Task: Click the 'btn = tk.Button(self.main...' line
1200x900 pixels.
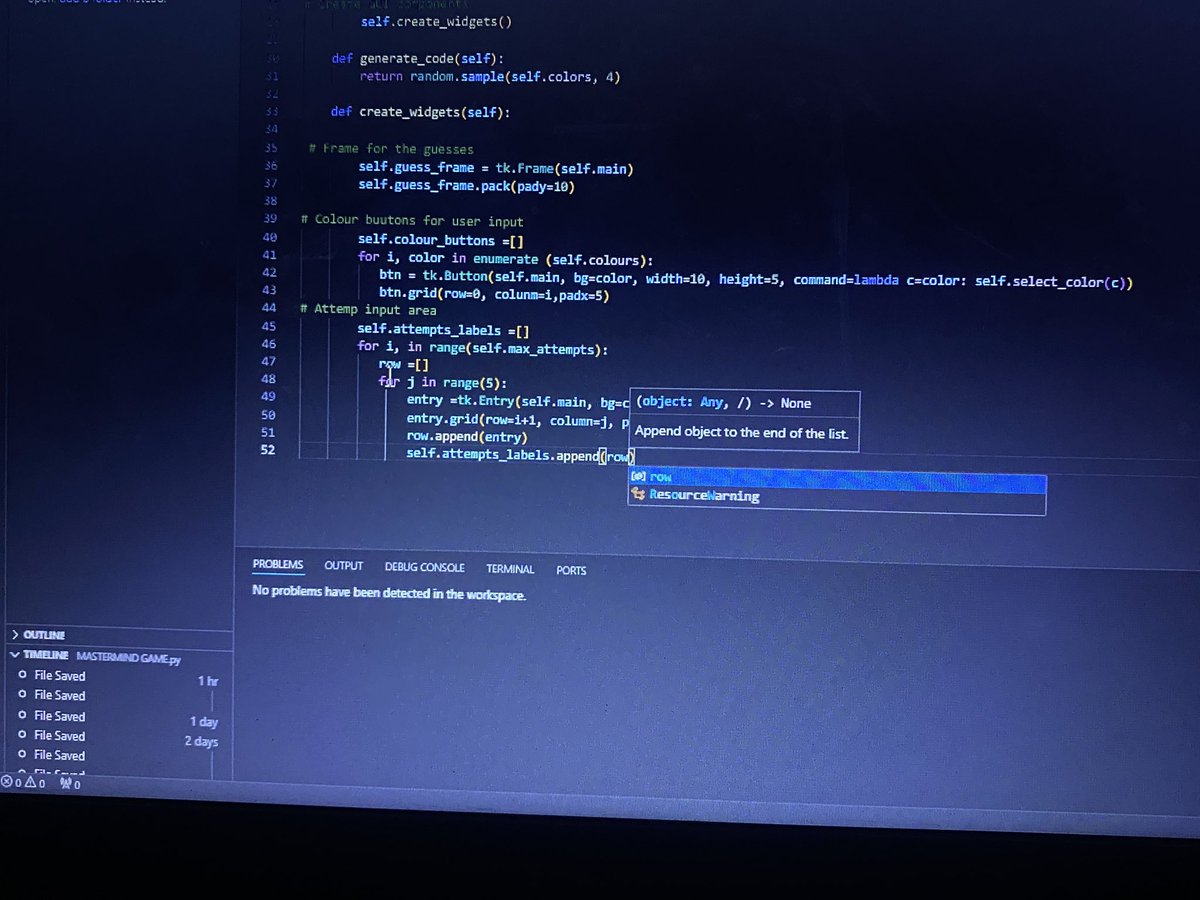Action: pos(756,281)
